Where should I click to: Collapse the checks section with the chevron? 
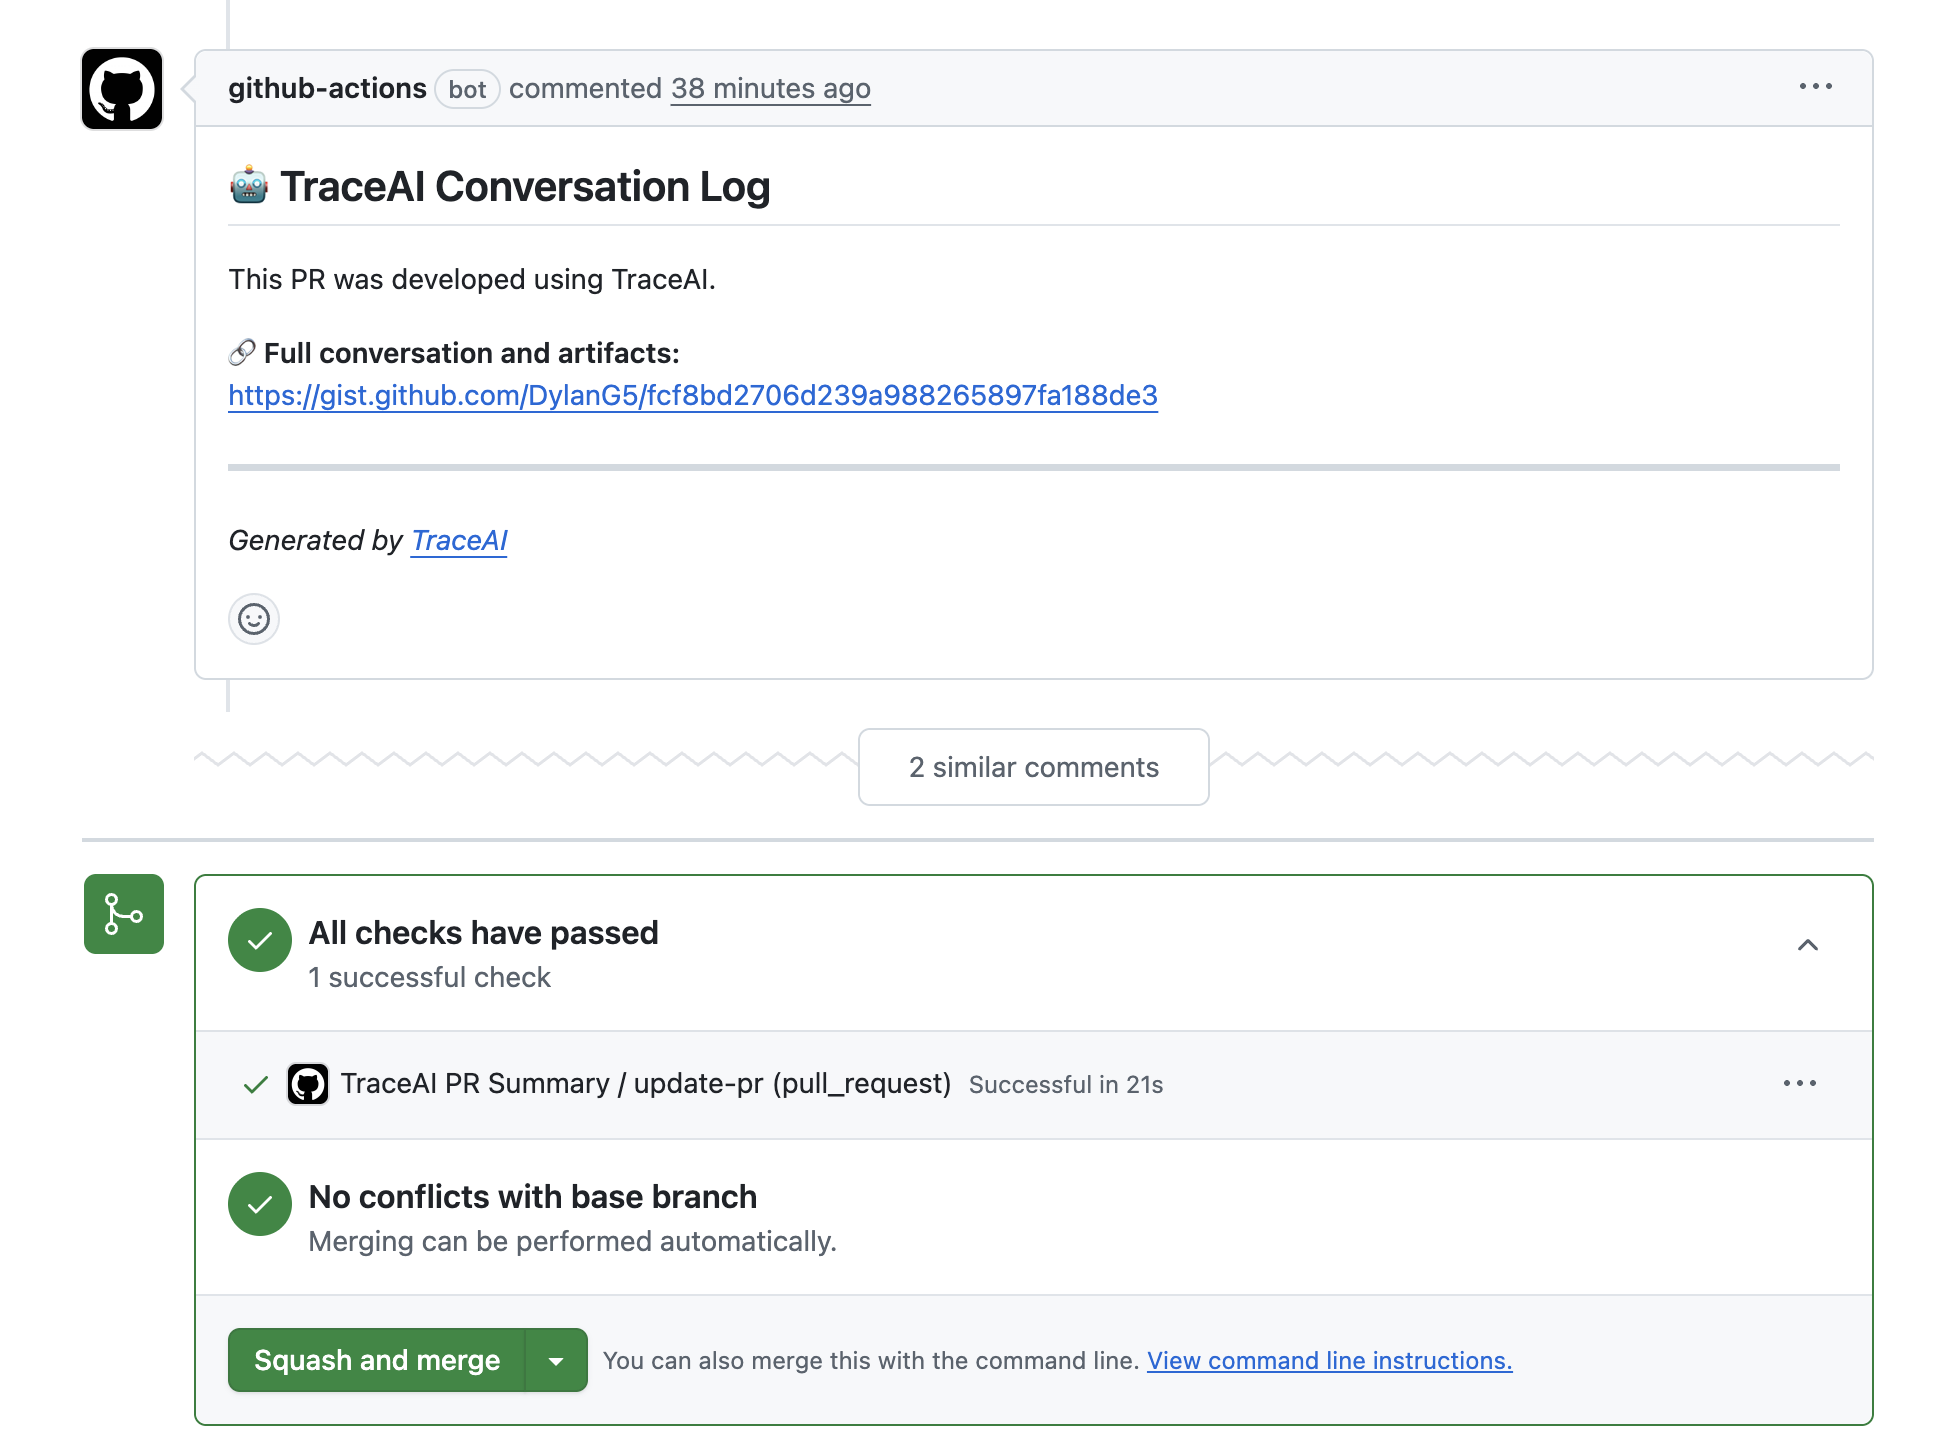[x=1807, y=945]
